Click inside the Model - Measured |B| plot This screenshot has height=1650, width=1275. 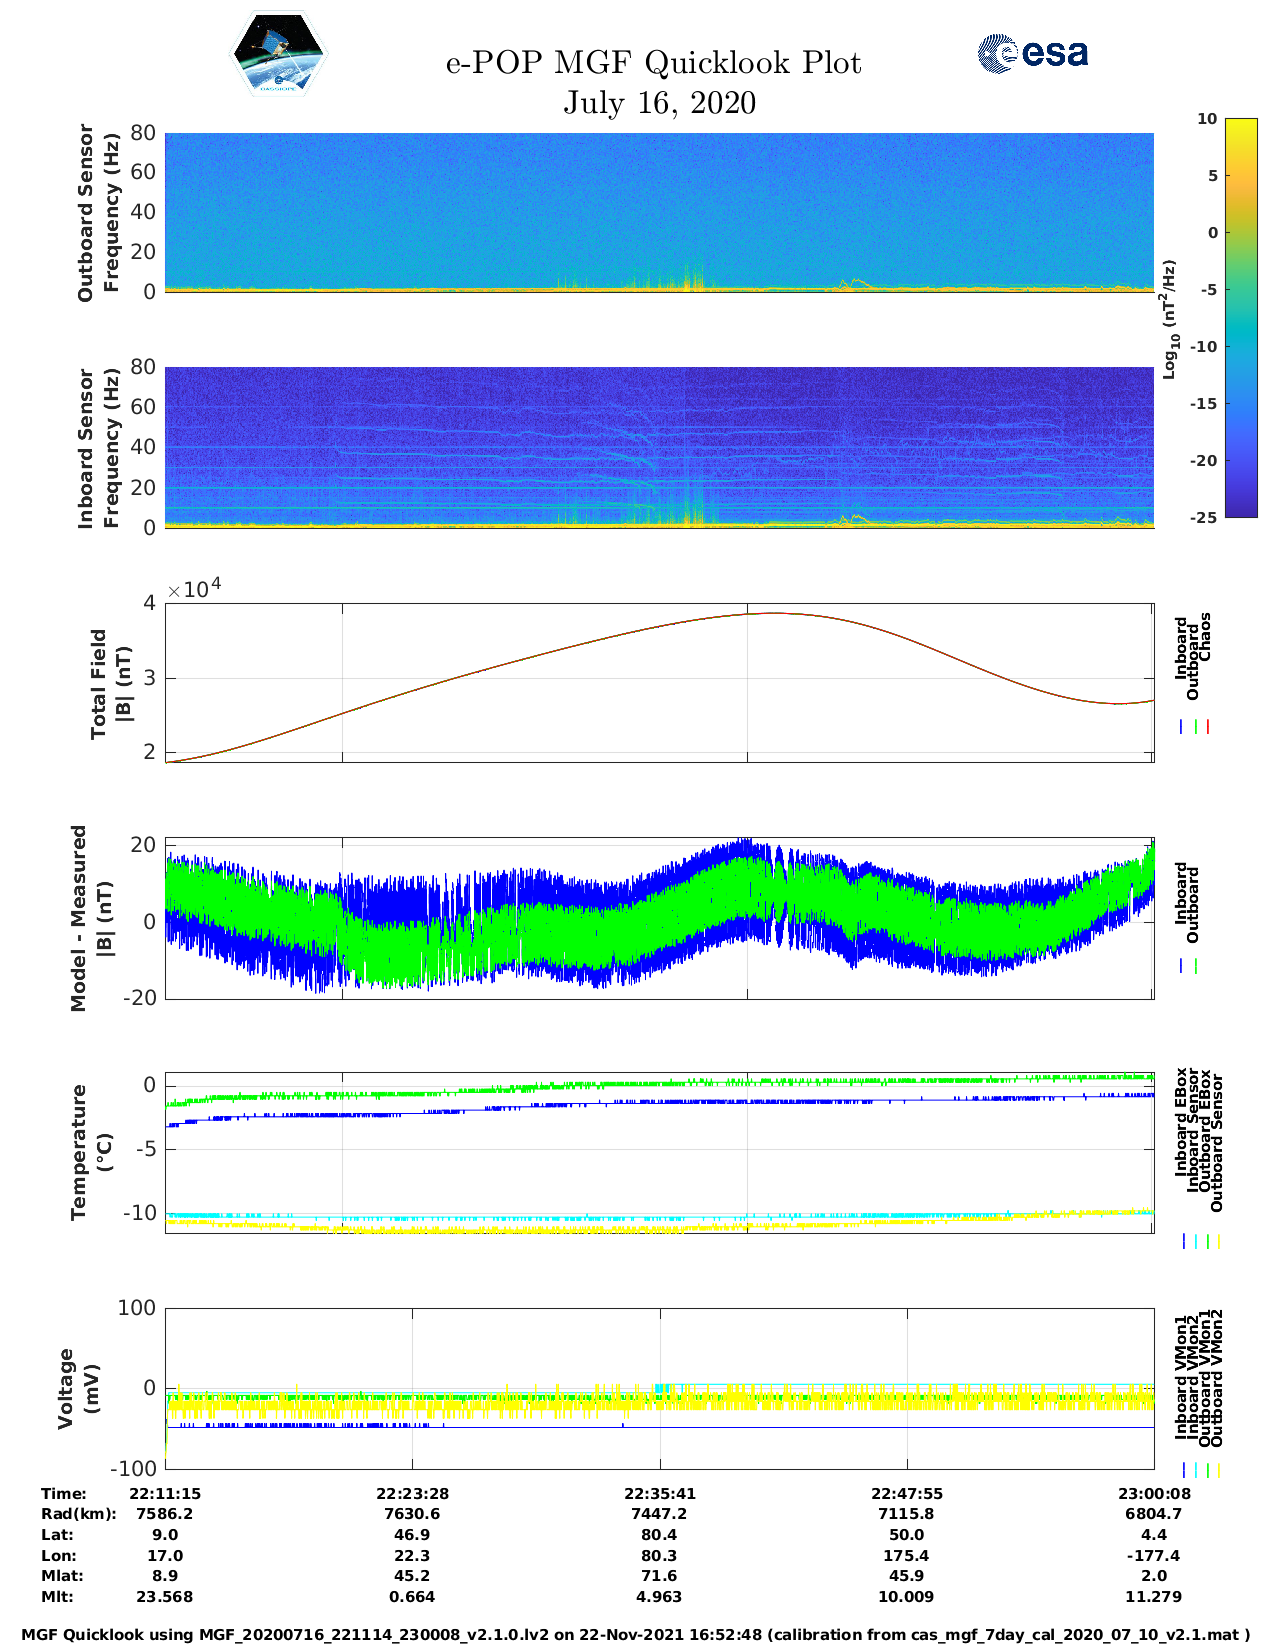point(659,918)
